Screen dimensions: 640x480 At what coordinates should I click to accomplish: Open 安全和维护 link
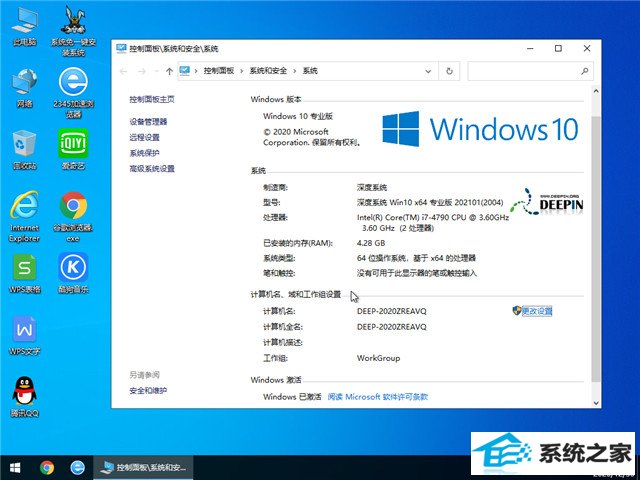pyautogui.click(x=148, y=391)
